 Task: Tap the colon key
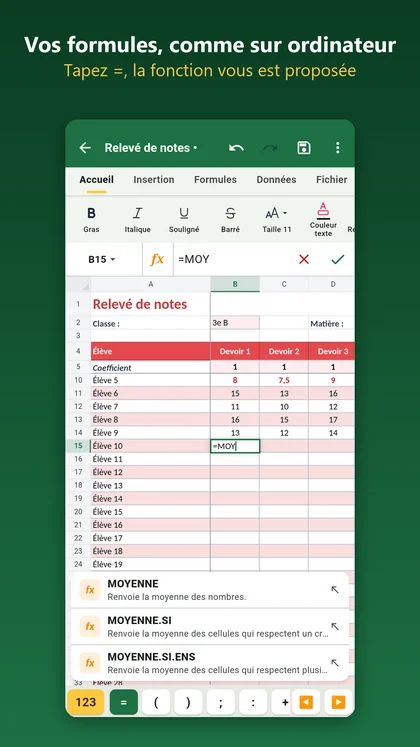[253, 702]
